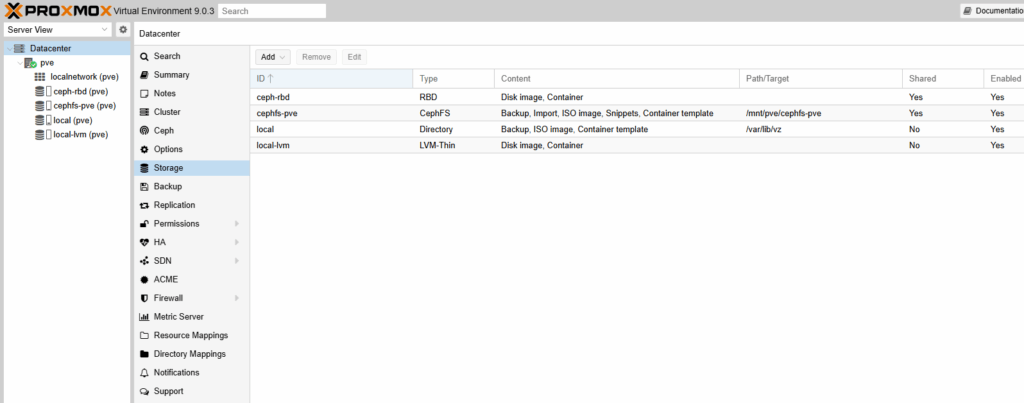Select the cephfs-pve storage row
This screenshot has height=403, width=1024.
click(x=500, y=114)
